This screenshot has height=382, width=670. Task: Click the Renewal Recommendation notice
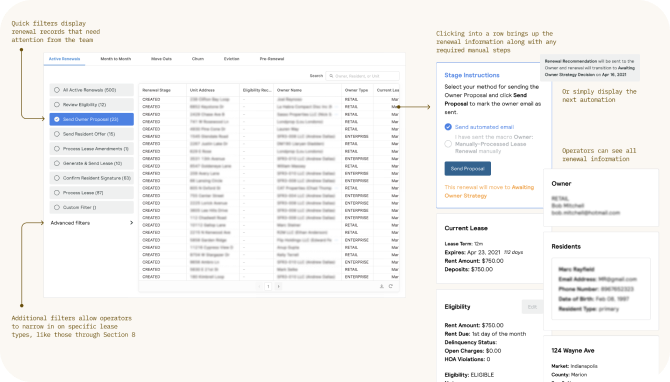tap(590, 68)
